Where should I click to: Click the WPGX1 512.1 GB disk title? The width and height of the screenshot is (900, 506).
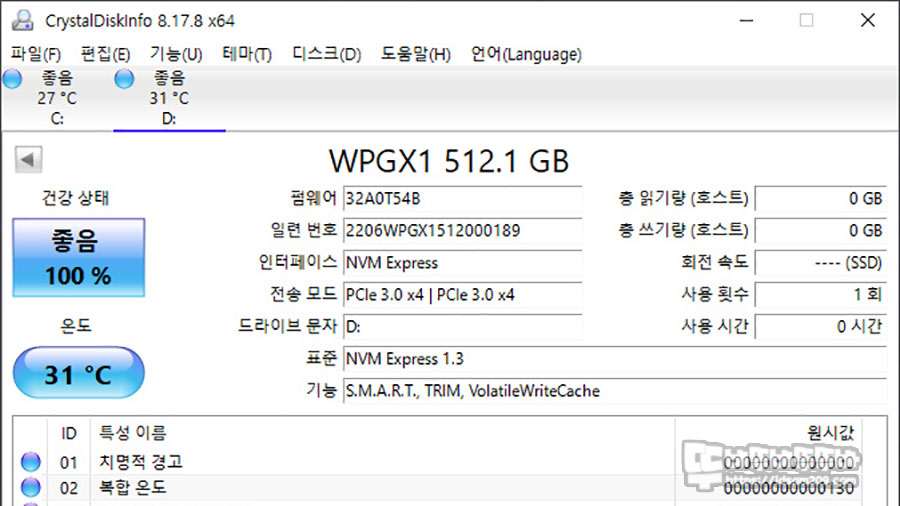[x=449, y=161]
